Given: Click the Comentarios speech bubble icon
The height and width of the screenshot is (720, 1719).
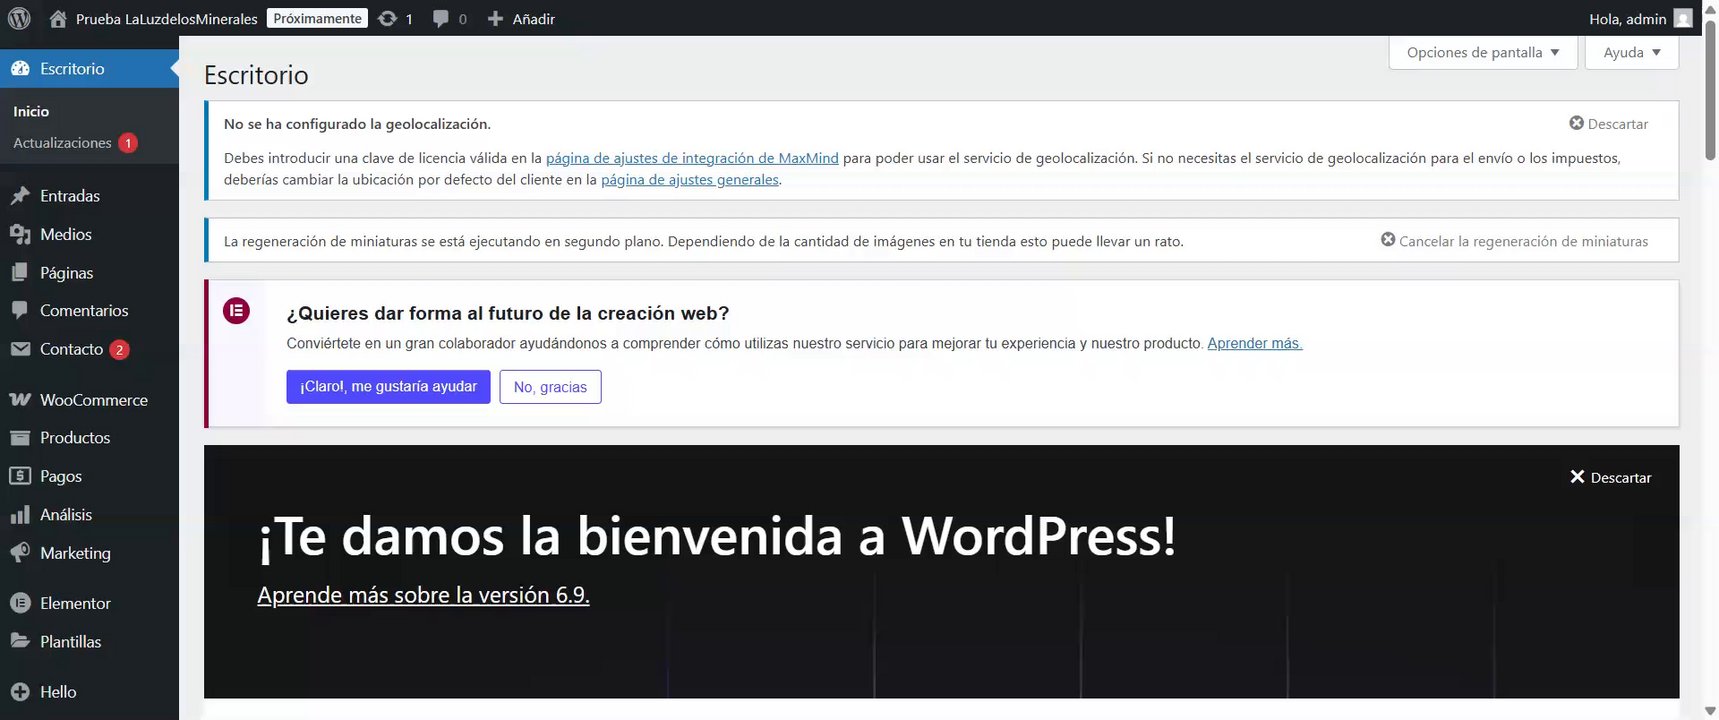Looking at the screenshot, I should point(20,310).
